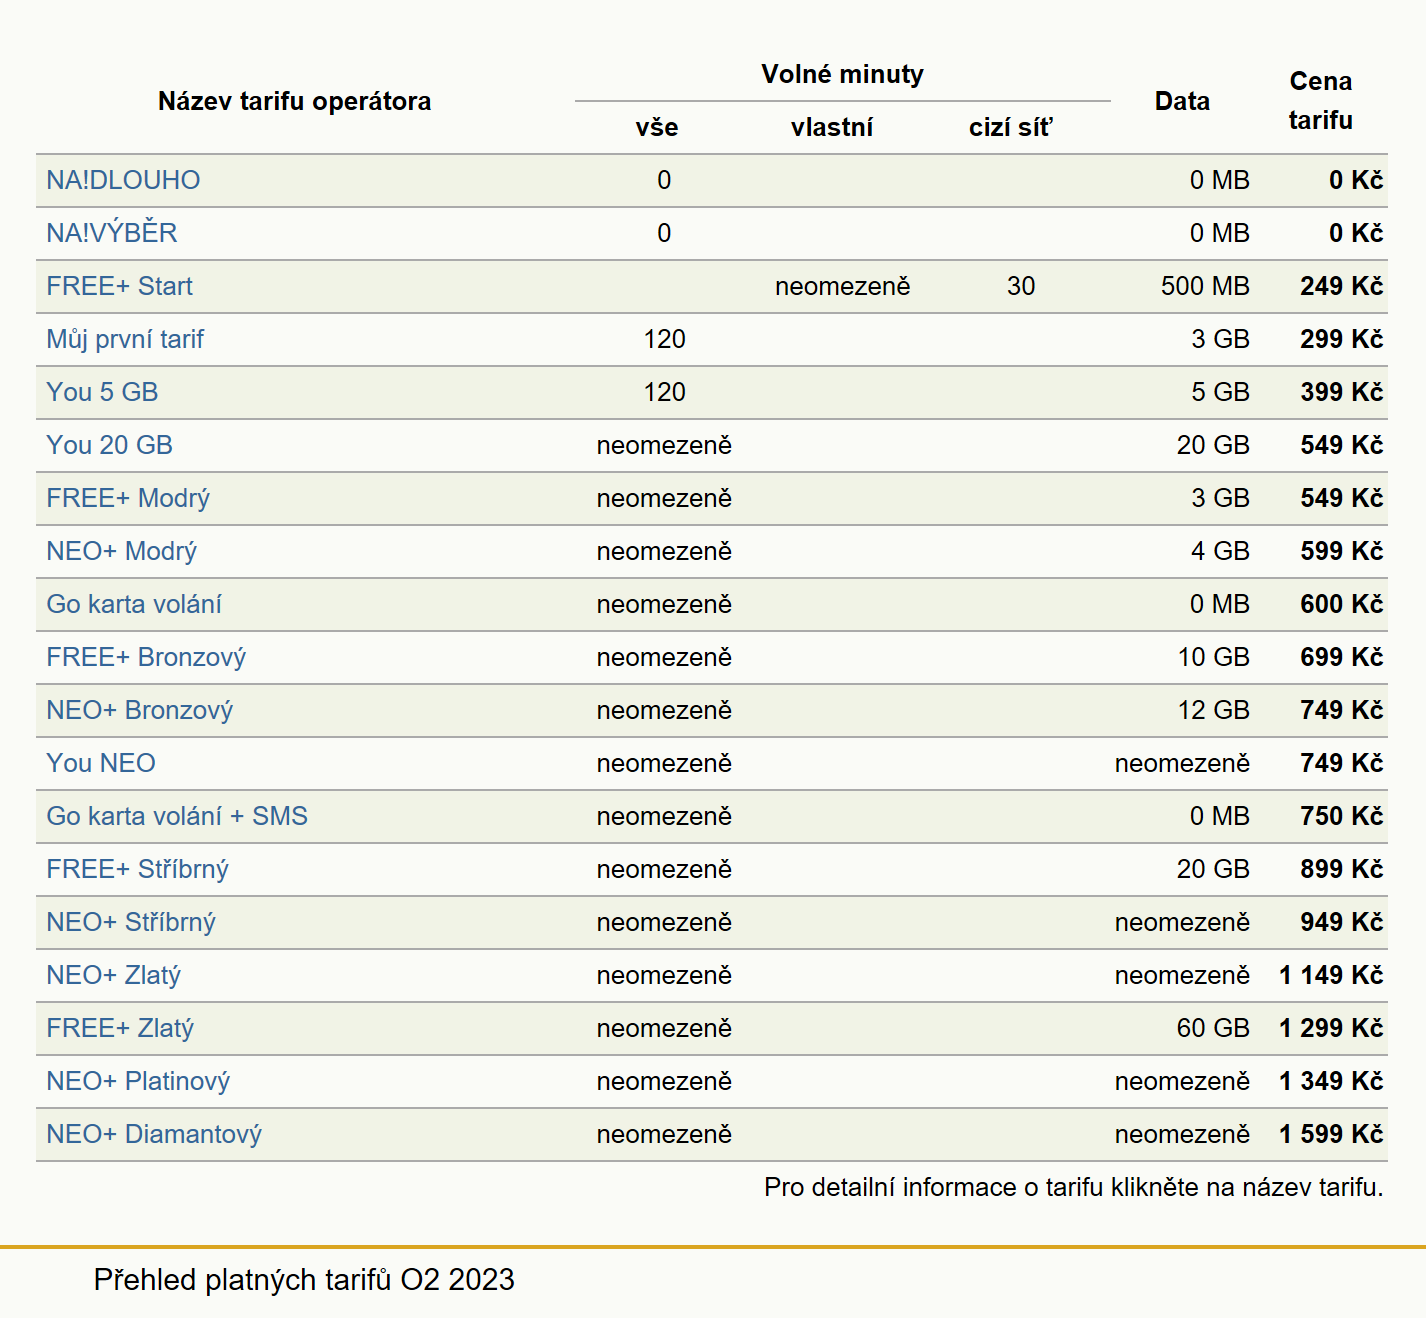Open the Můj první tarif link
The width and height of the screenshot is (1426, 1318).
click(125, 339)
